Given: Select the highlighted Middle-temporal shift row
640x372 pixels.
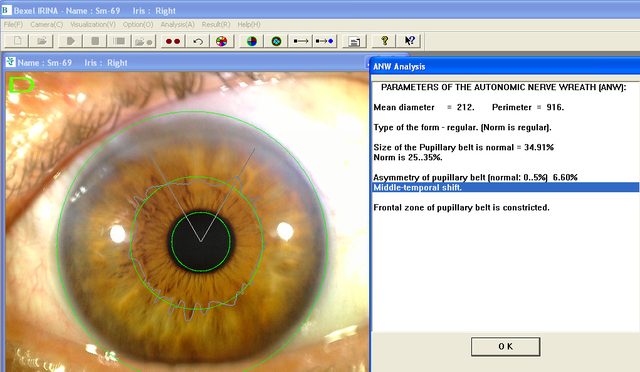Looking at the screenshot, I should (505, 187).
